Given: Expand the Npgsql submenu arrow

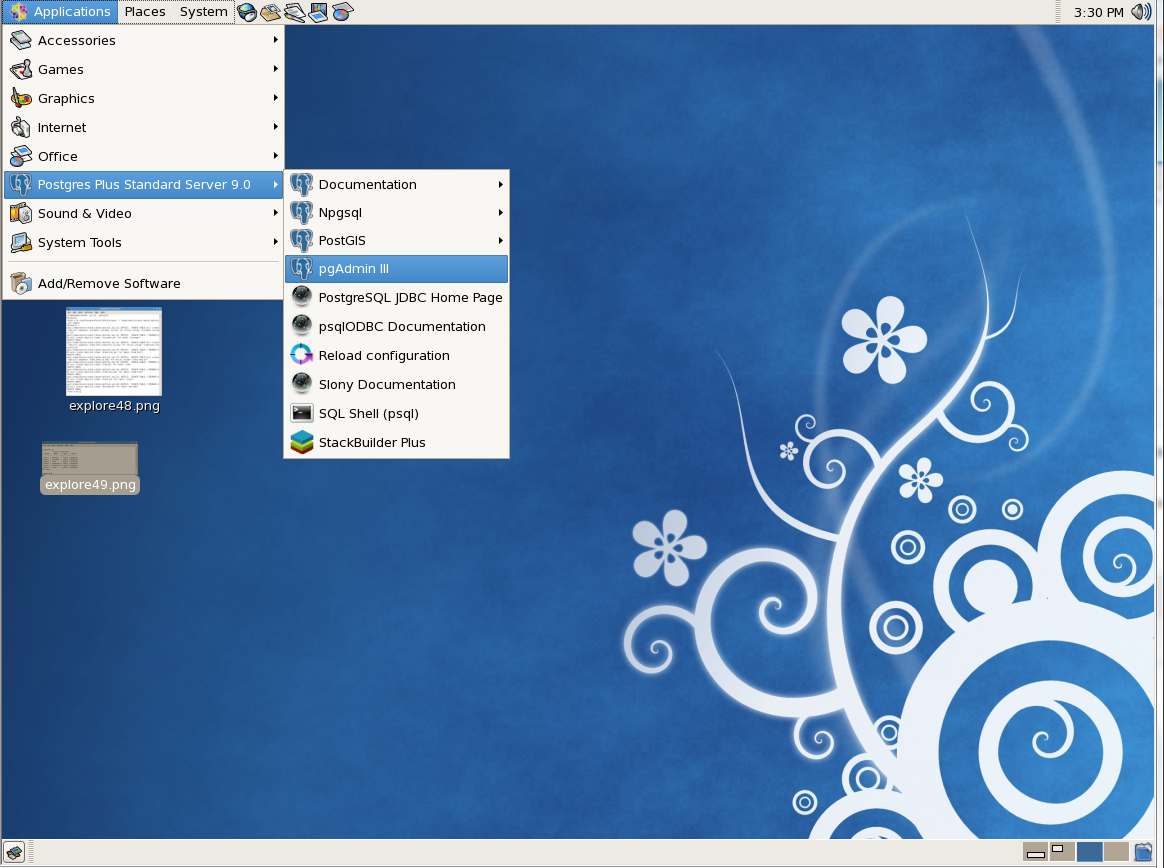Looking at the screenshot, I should (500, 212).
